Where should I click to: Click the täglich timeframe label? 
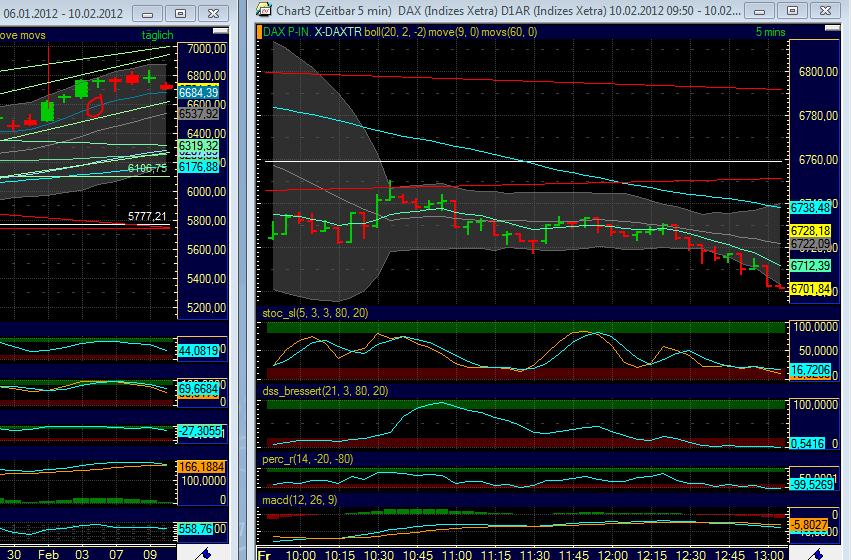[x=157, y=35]
